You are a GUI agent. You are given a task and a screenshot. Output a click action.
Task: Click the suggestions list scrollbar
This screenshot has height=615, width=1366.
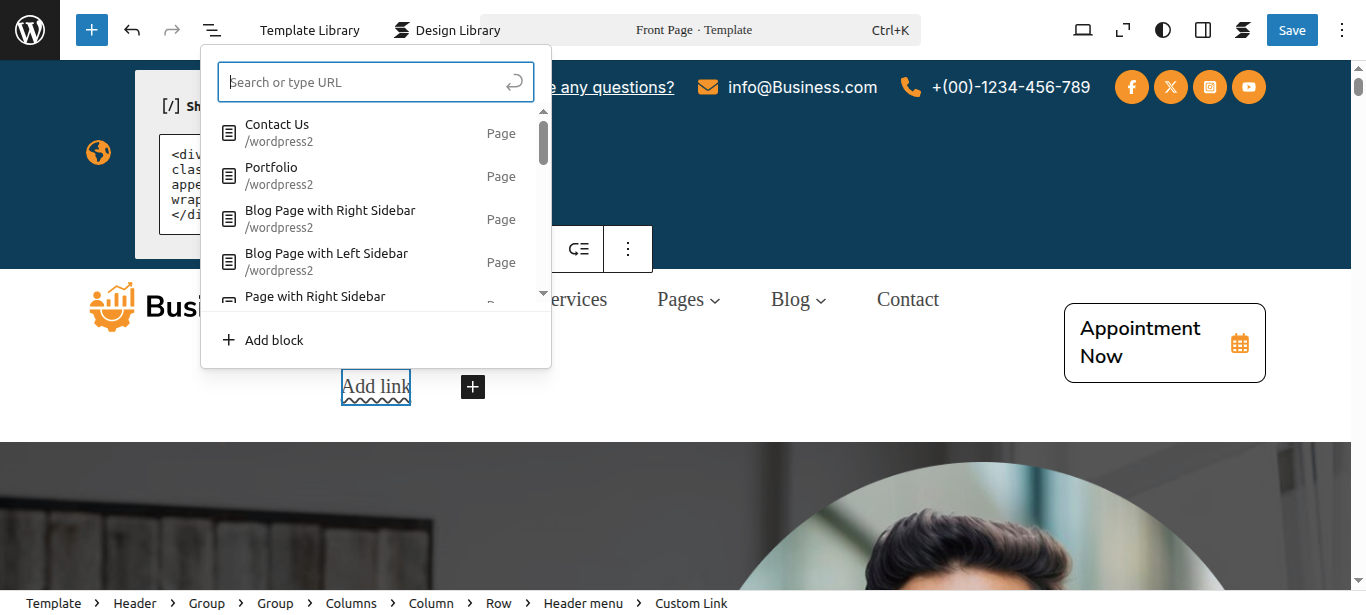pos(543,143)
